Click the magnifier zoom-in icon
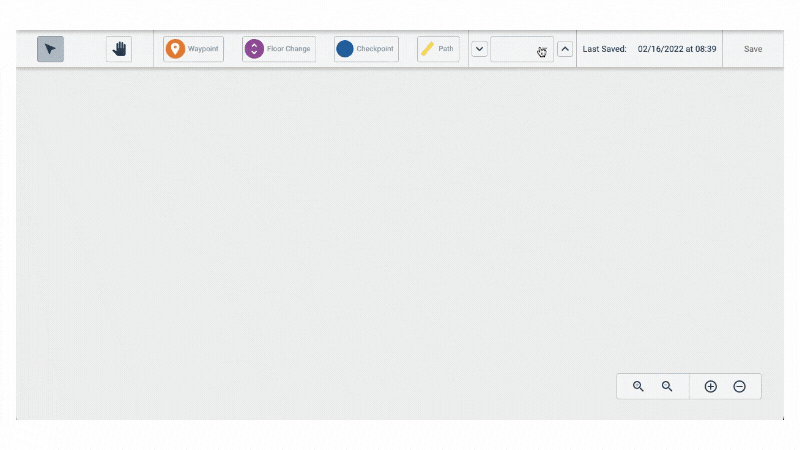Screen dimensions: 800x450 (638, 386)
